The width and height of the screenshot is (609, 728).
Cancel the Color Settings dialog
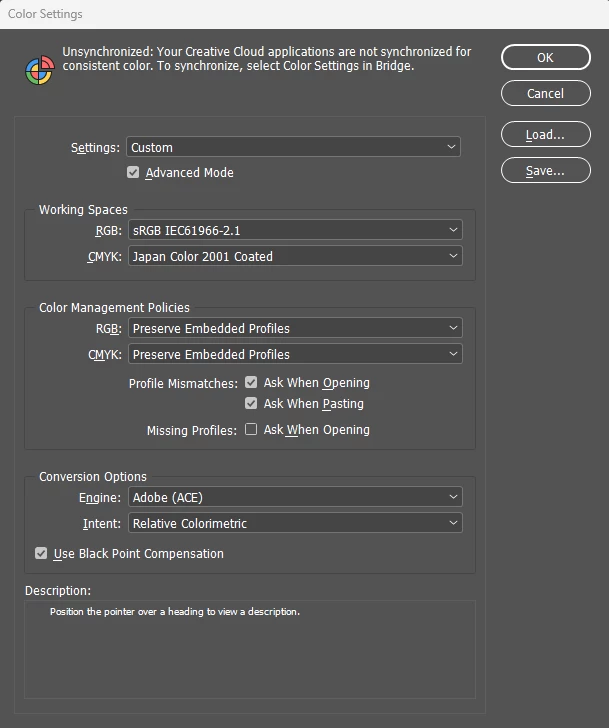(x=545, y=93)
